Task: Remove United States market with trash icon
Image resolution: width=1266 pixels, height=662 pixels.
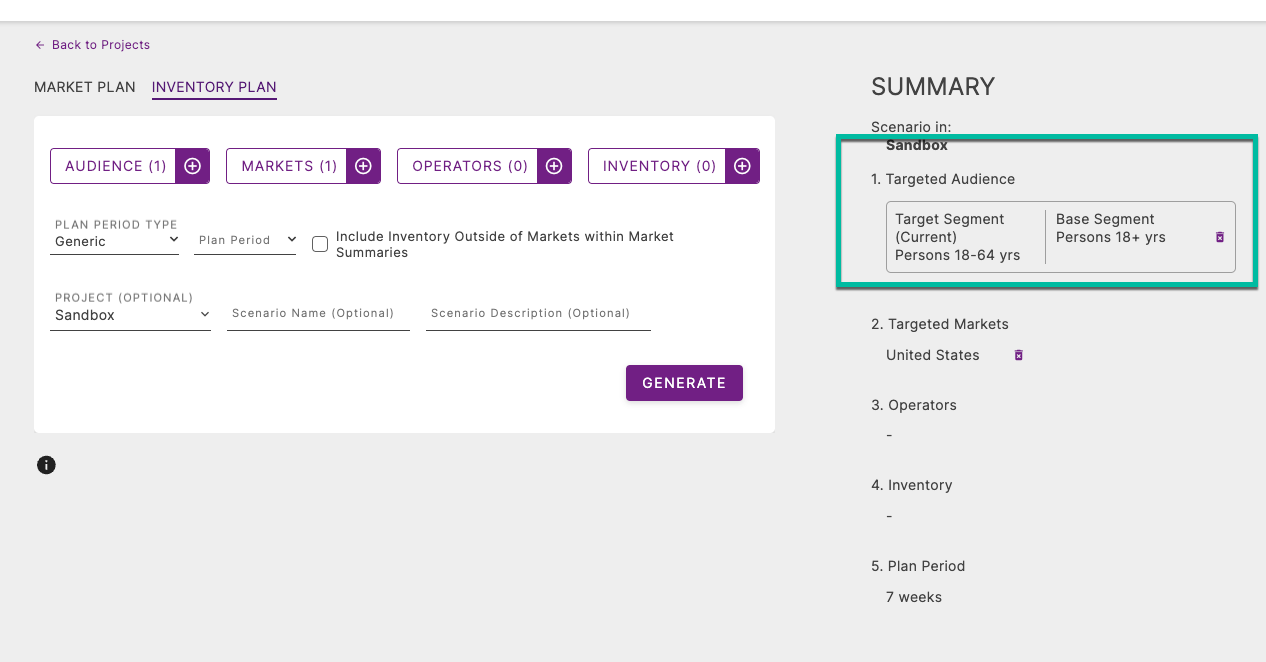Action: click(1018, 355)
